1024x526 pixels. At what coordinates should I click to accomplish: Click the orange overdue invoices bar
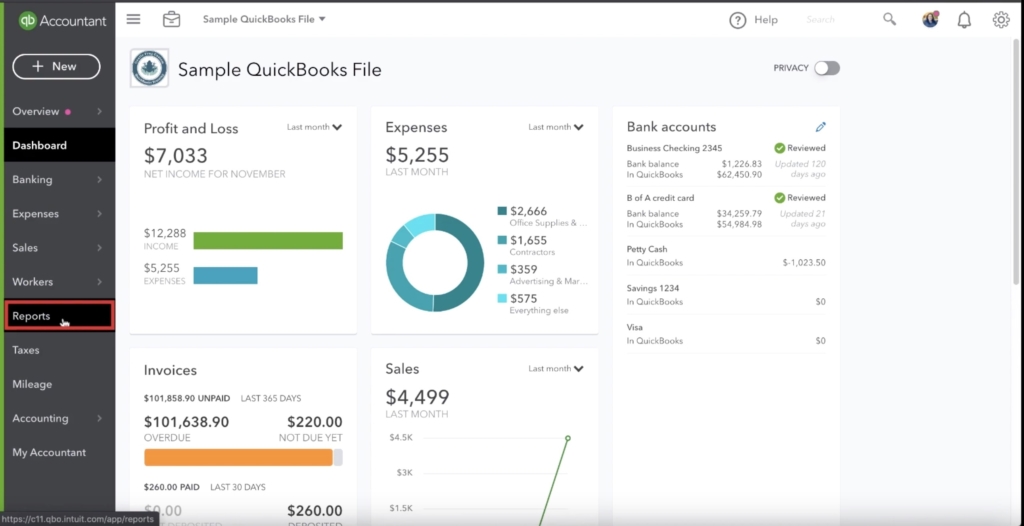point(238,457)
